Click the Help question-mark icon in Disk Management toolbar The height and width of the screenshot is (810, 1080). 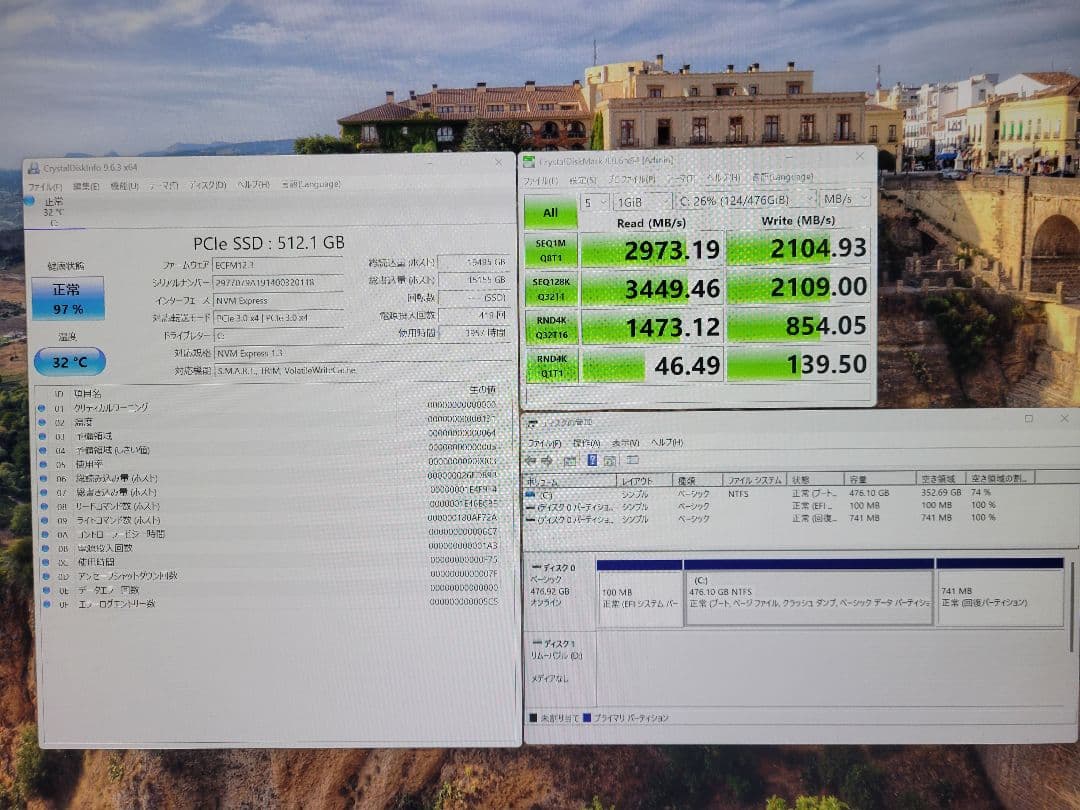tap(592, 460)
